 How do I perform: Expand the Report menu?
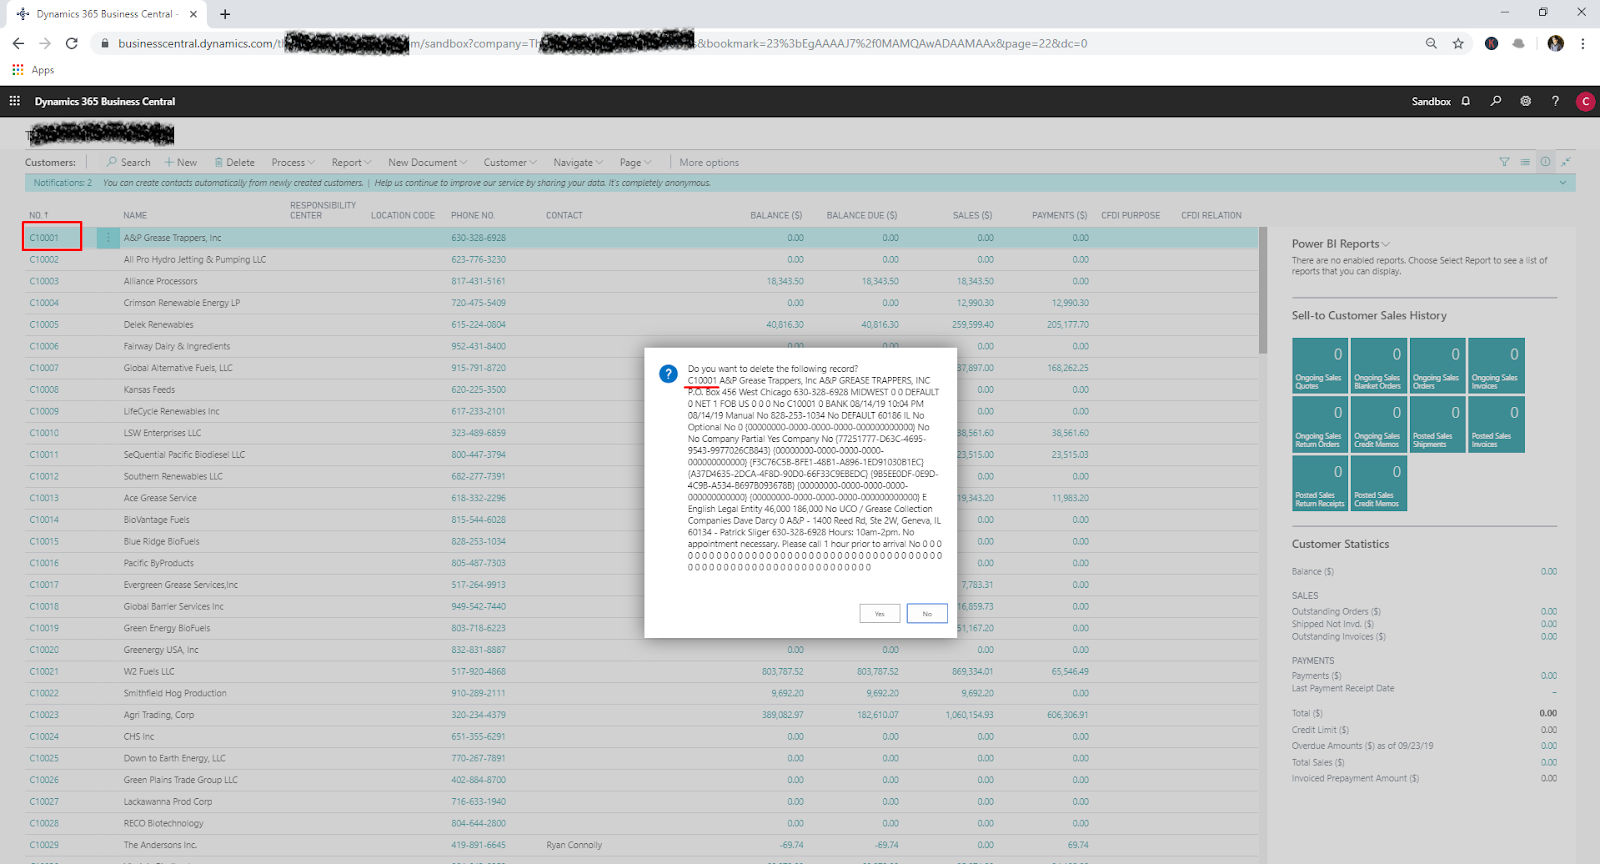point(351,162)
